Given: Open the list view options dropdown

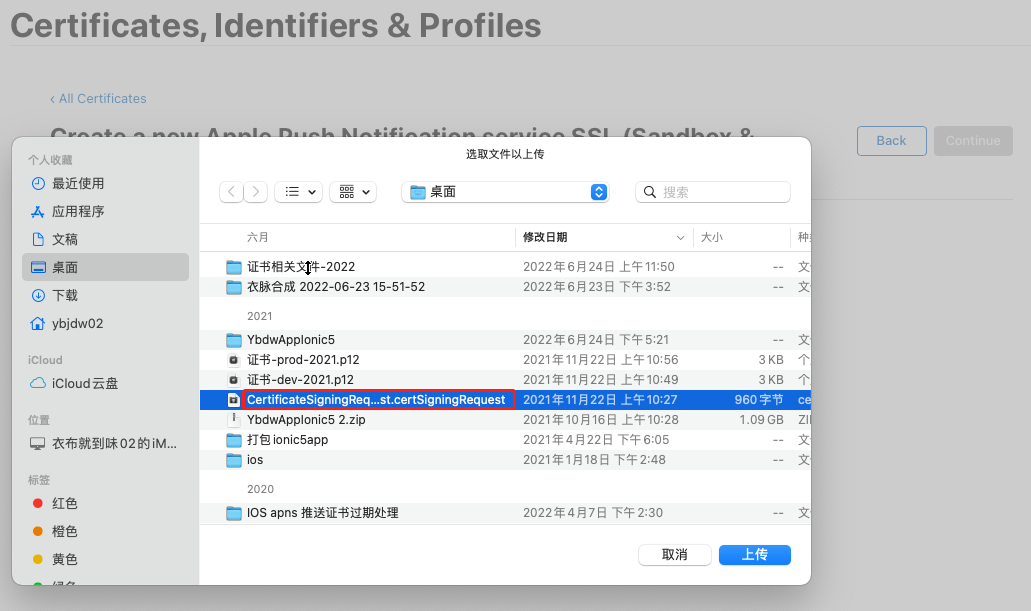Looking at the screenshot, I should pyautogui.click(x=298, y=192).
